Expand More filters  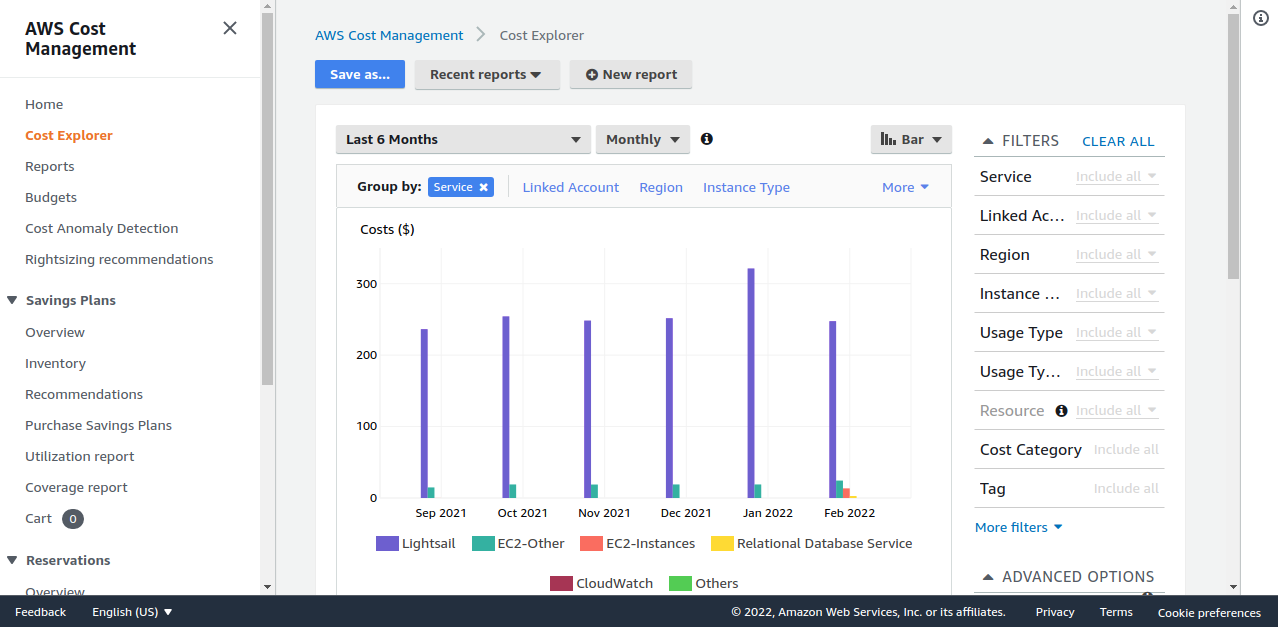tap(1018, 527)
